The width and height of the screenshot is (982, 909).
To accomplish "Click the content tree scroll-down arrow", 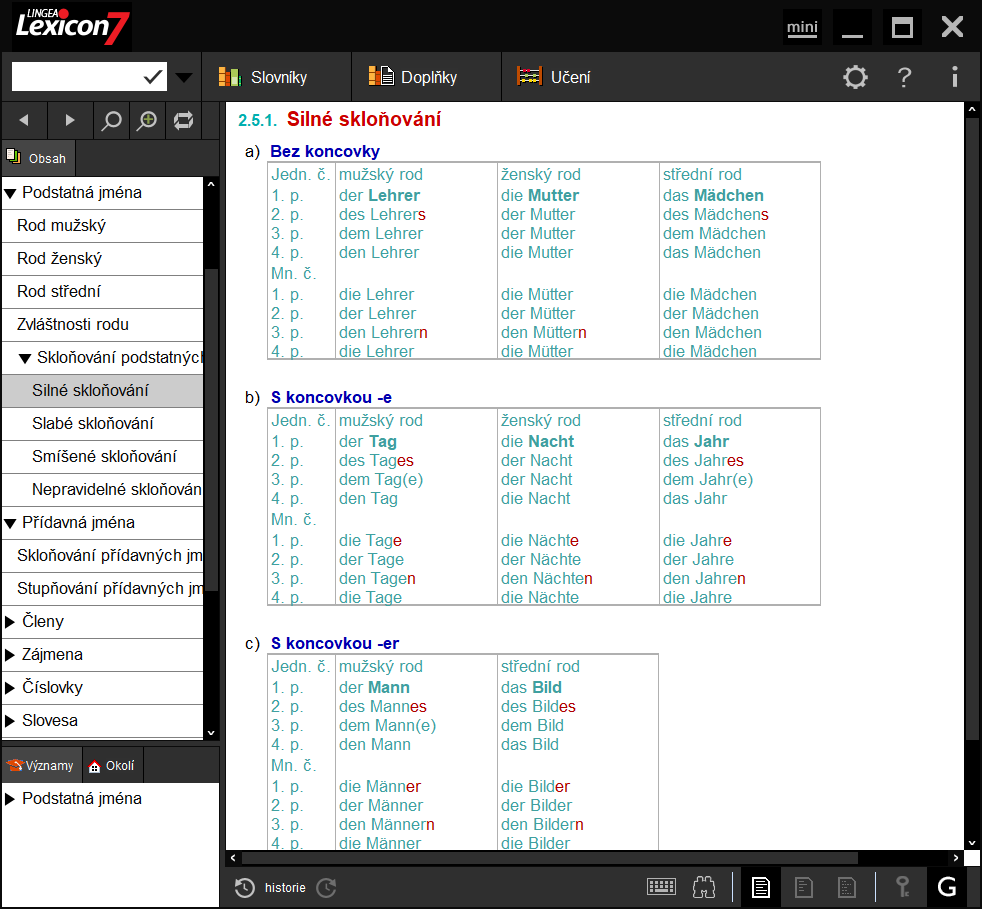I will coord(211,732).
